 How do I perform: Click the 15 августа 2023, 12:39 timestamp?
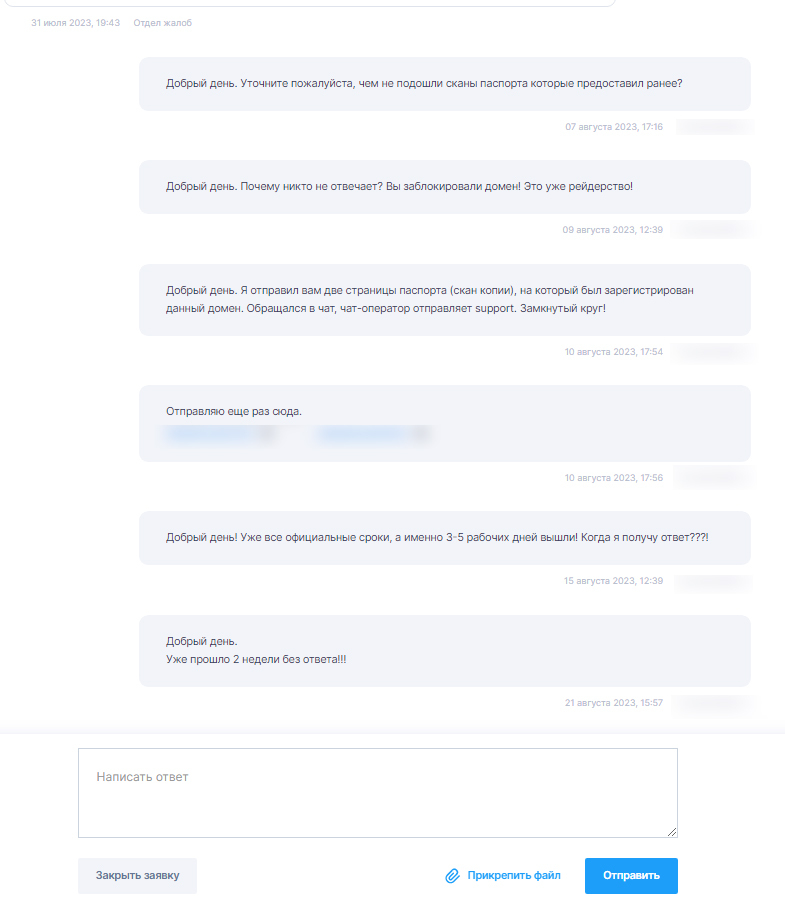tap(613, 581)
